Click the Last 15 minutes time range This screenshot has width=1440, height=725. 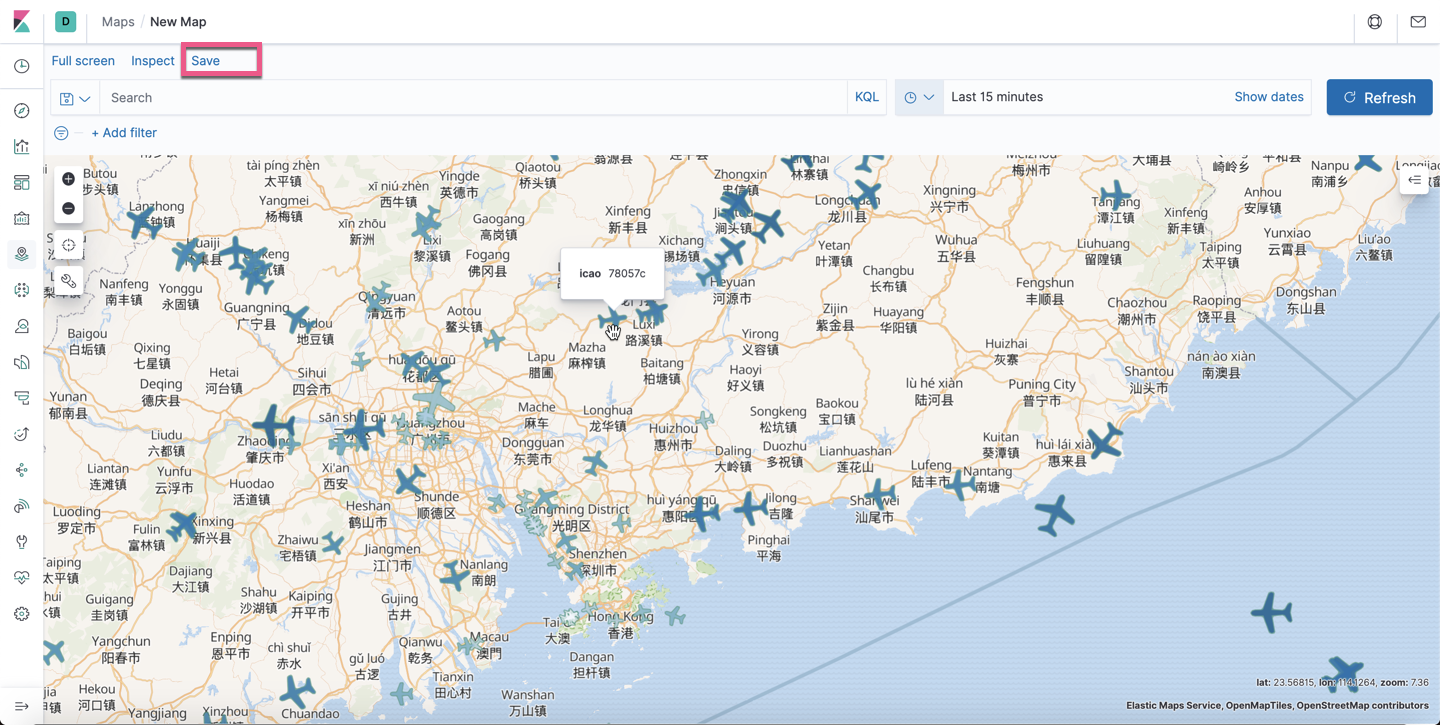pos(997,97)
